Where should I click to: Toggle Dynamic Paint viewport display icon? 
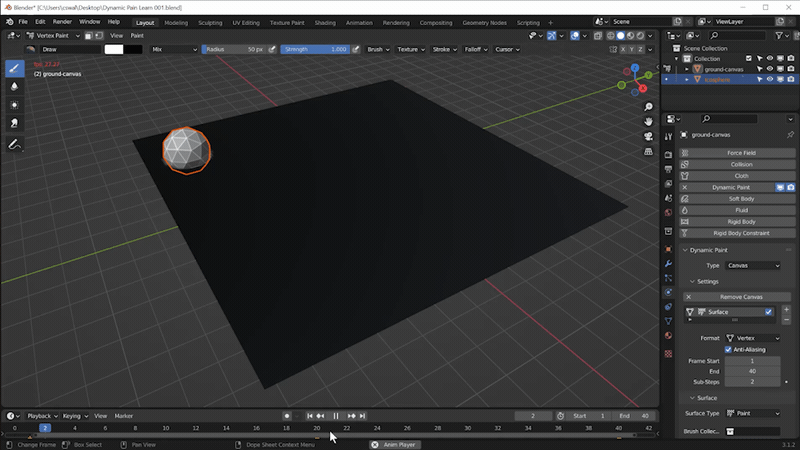[x=780, y=187]
